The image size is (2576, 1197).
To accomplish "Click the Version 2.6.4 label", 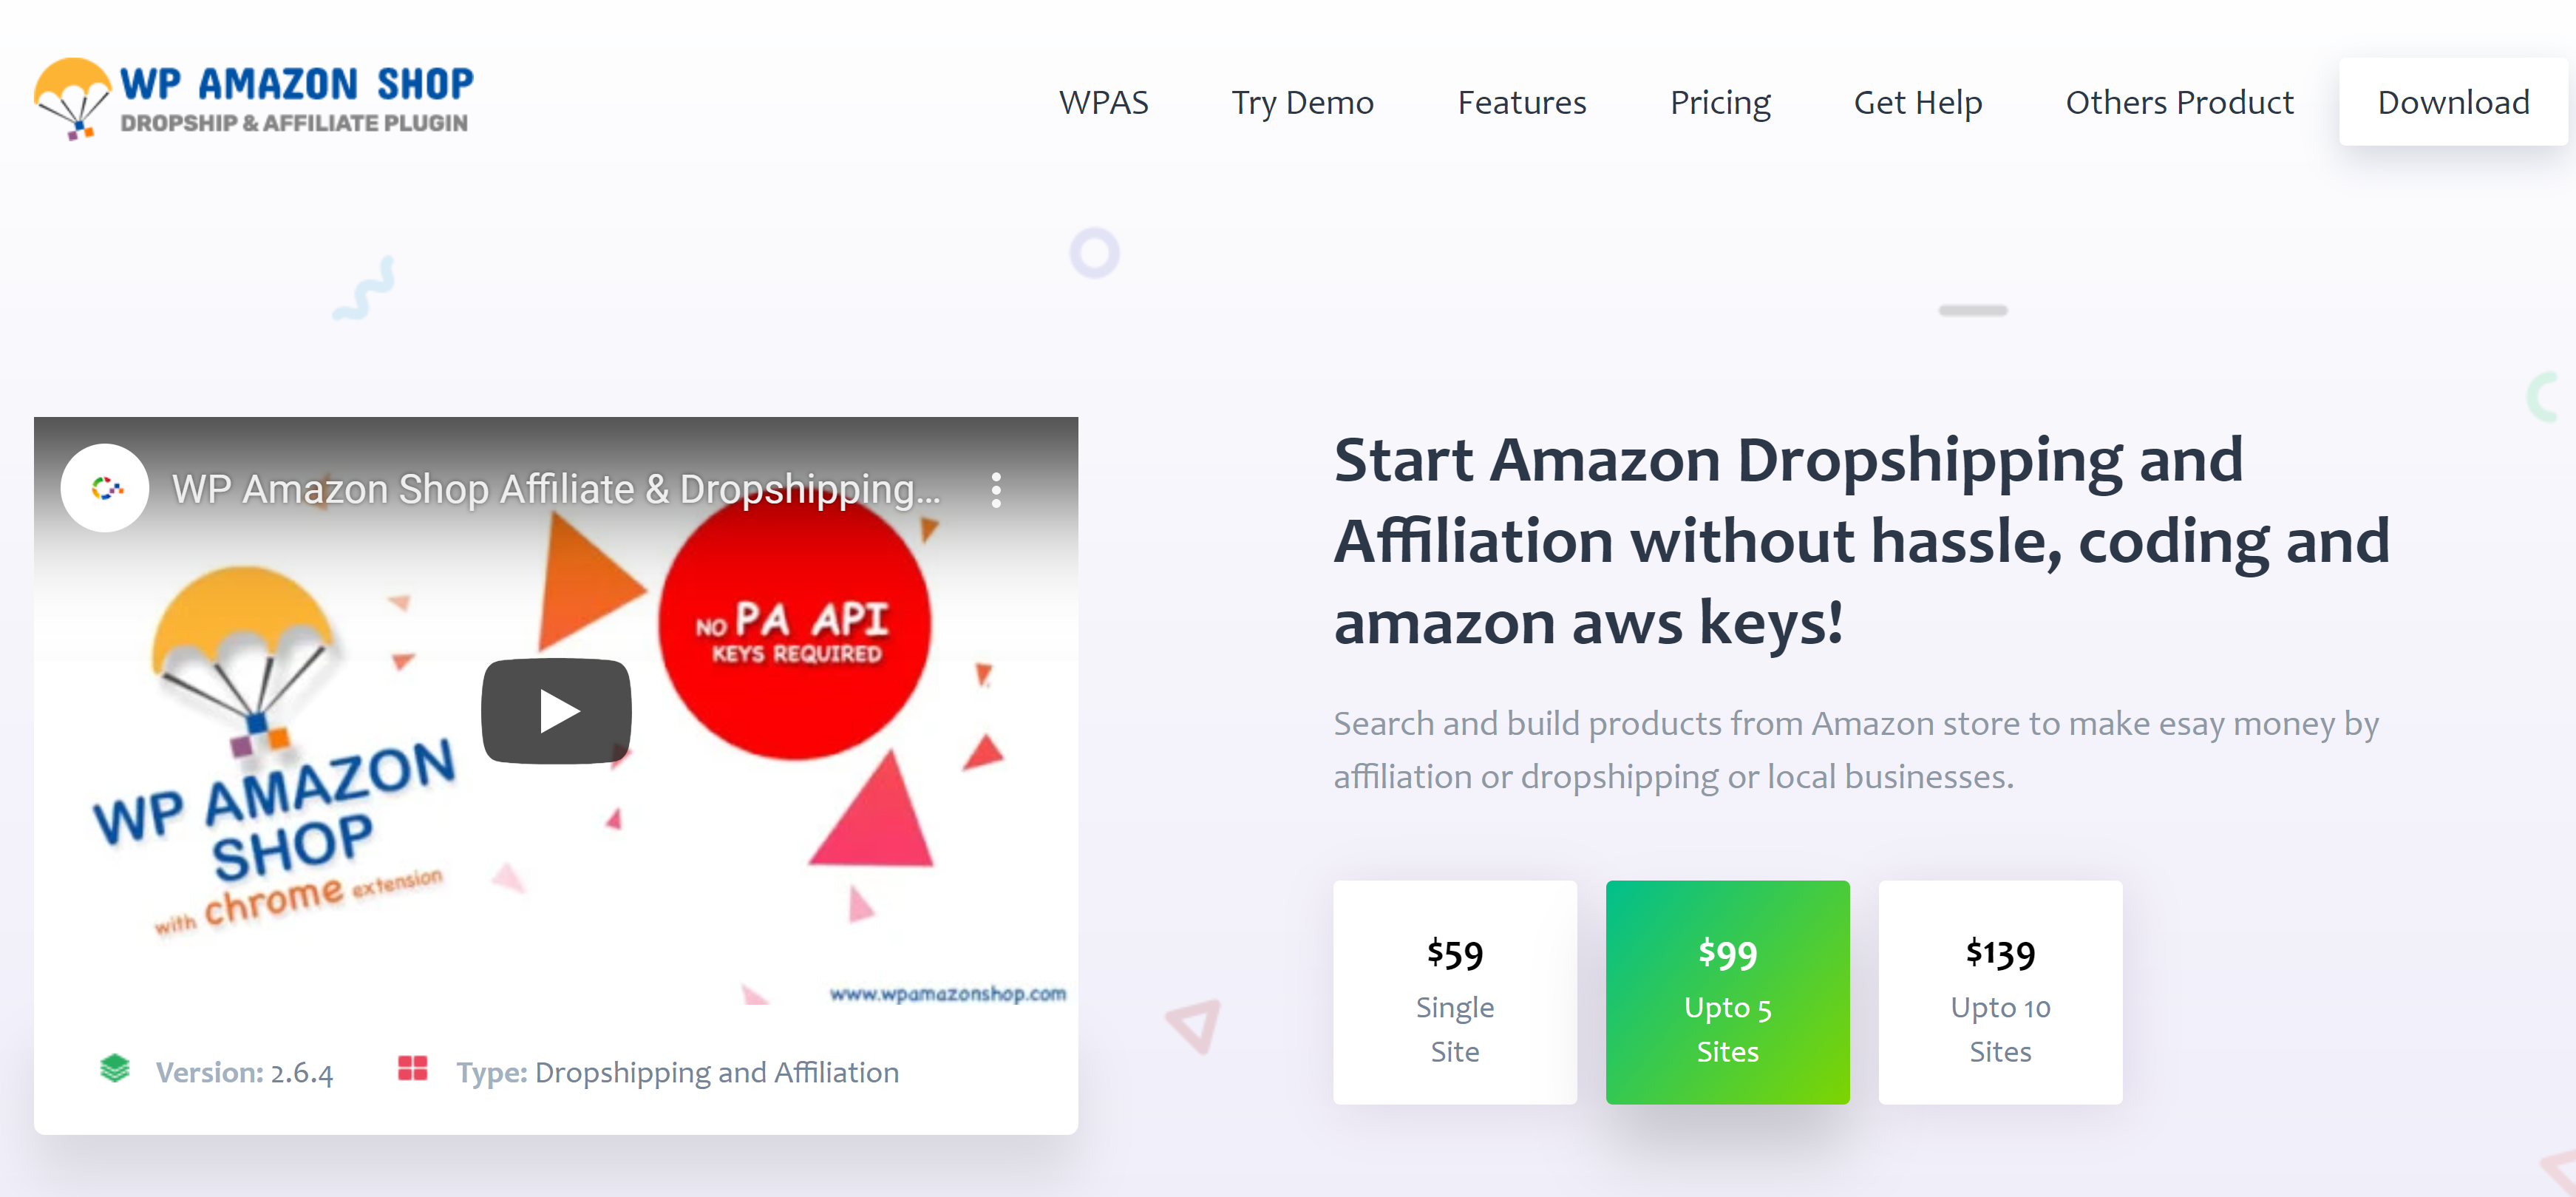I will (244, 1072).
